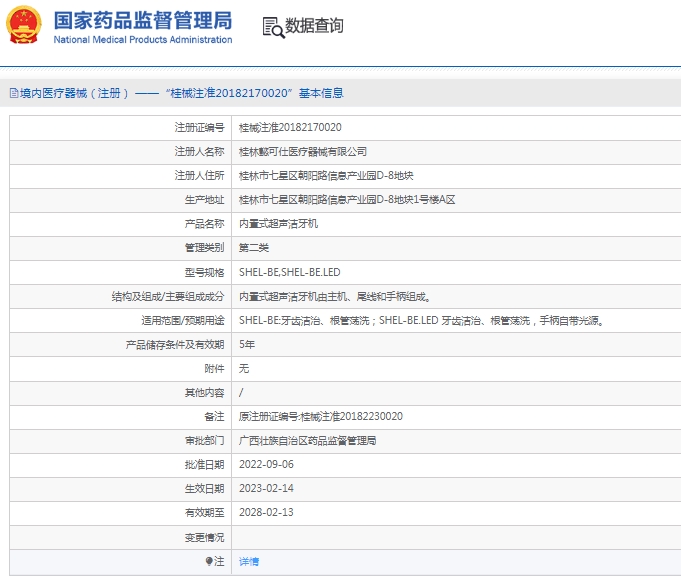681x582 pixels.
Task: Click the 备注 row label
Action: tap(214, 417)
